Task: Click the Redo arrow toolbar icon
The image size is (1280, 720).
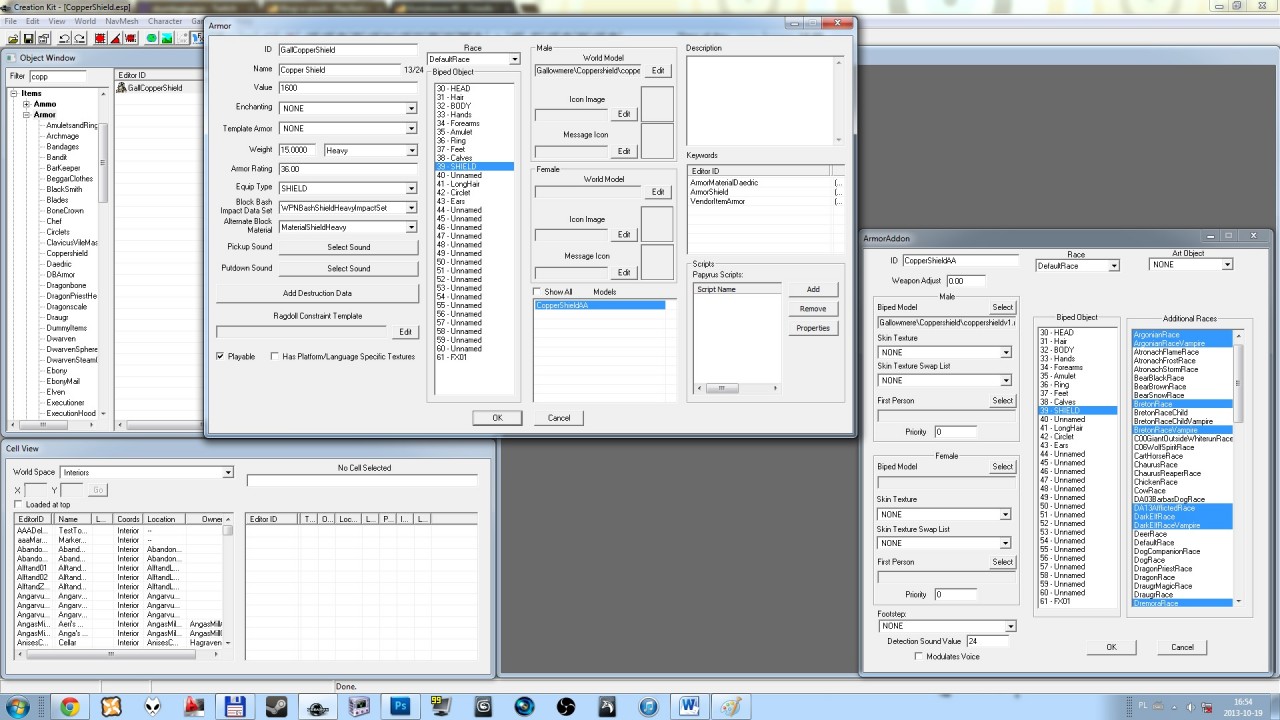Action: point(79,38)
